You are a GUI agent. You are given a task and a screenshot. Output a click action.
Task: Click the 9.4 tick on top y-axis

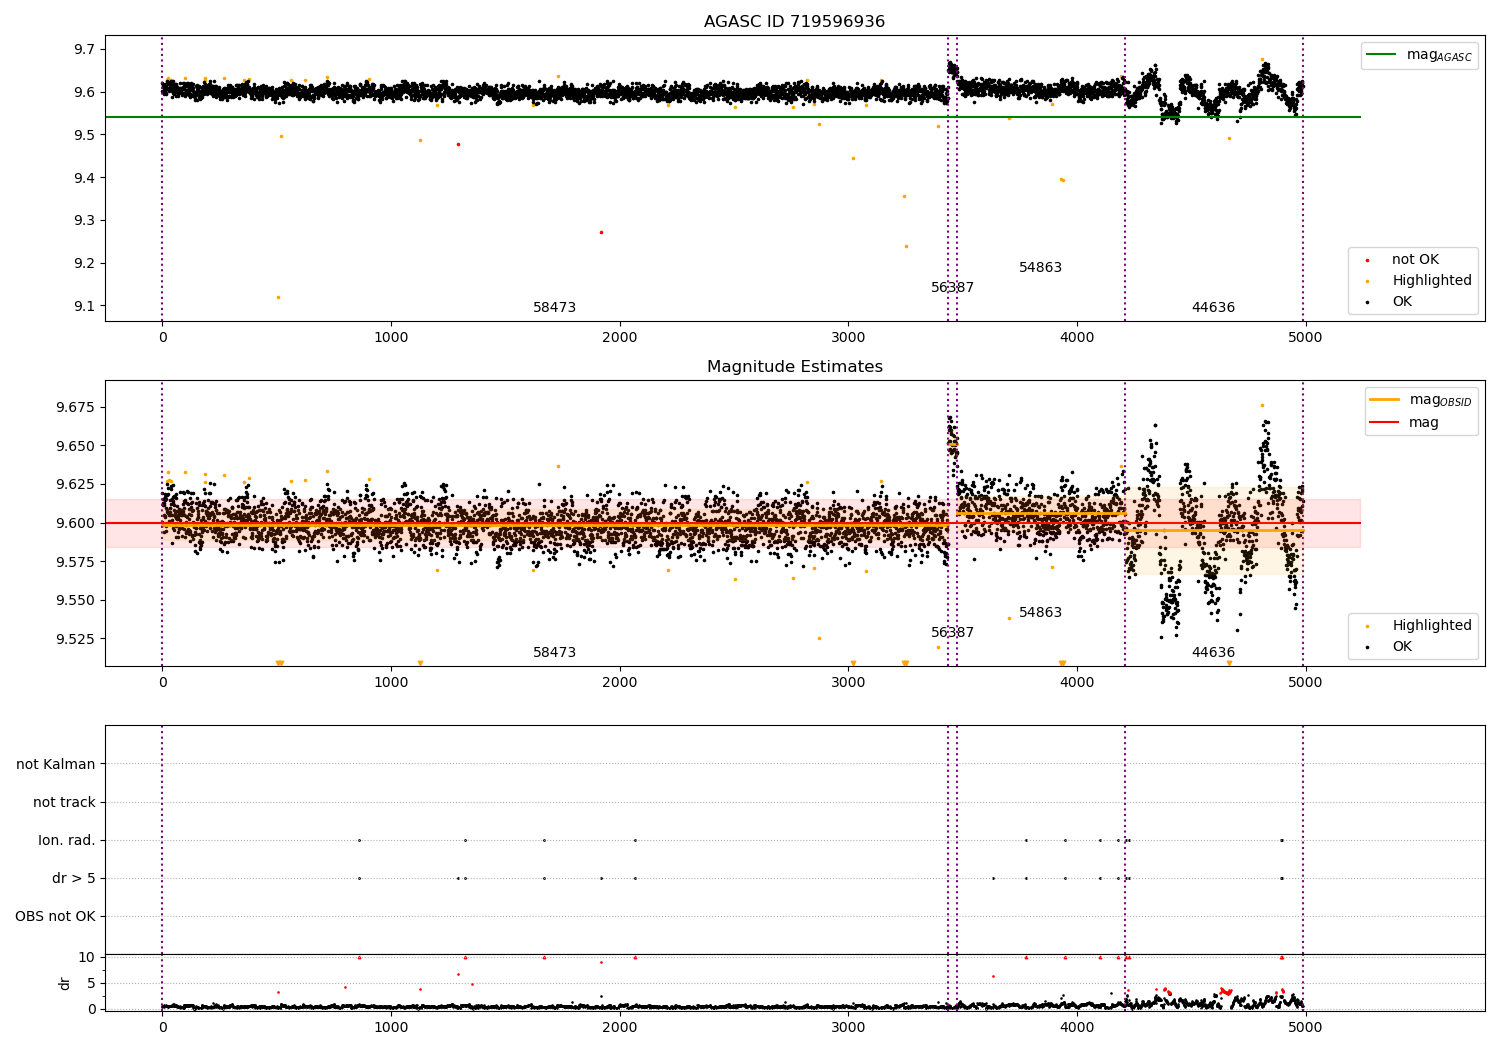[x=84, y=179]
